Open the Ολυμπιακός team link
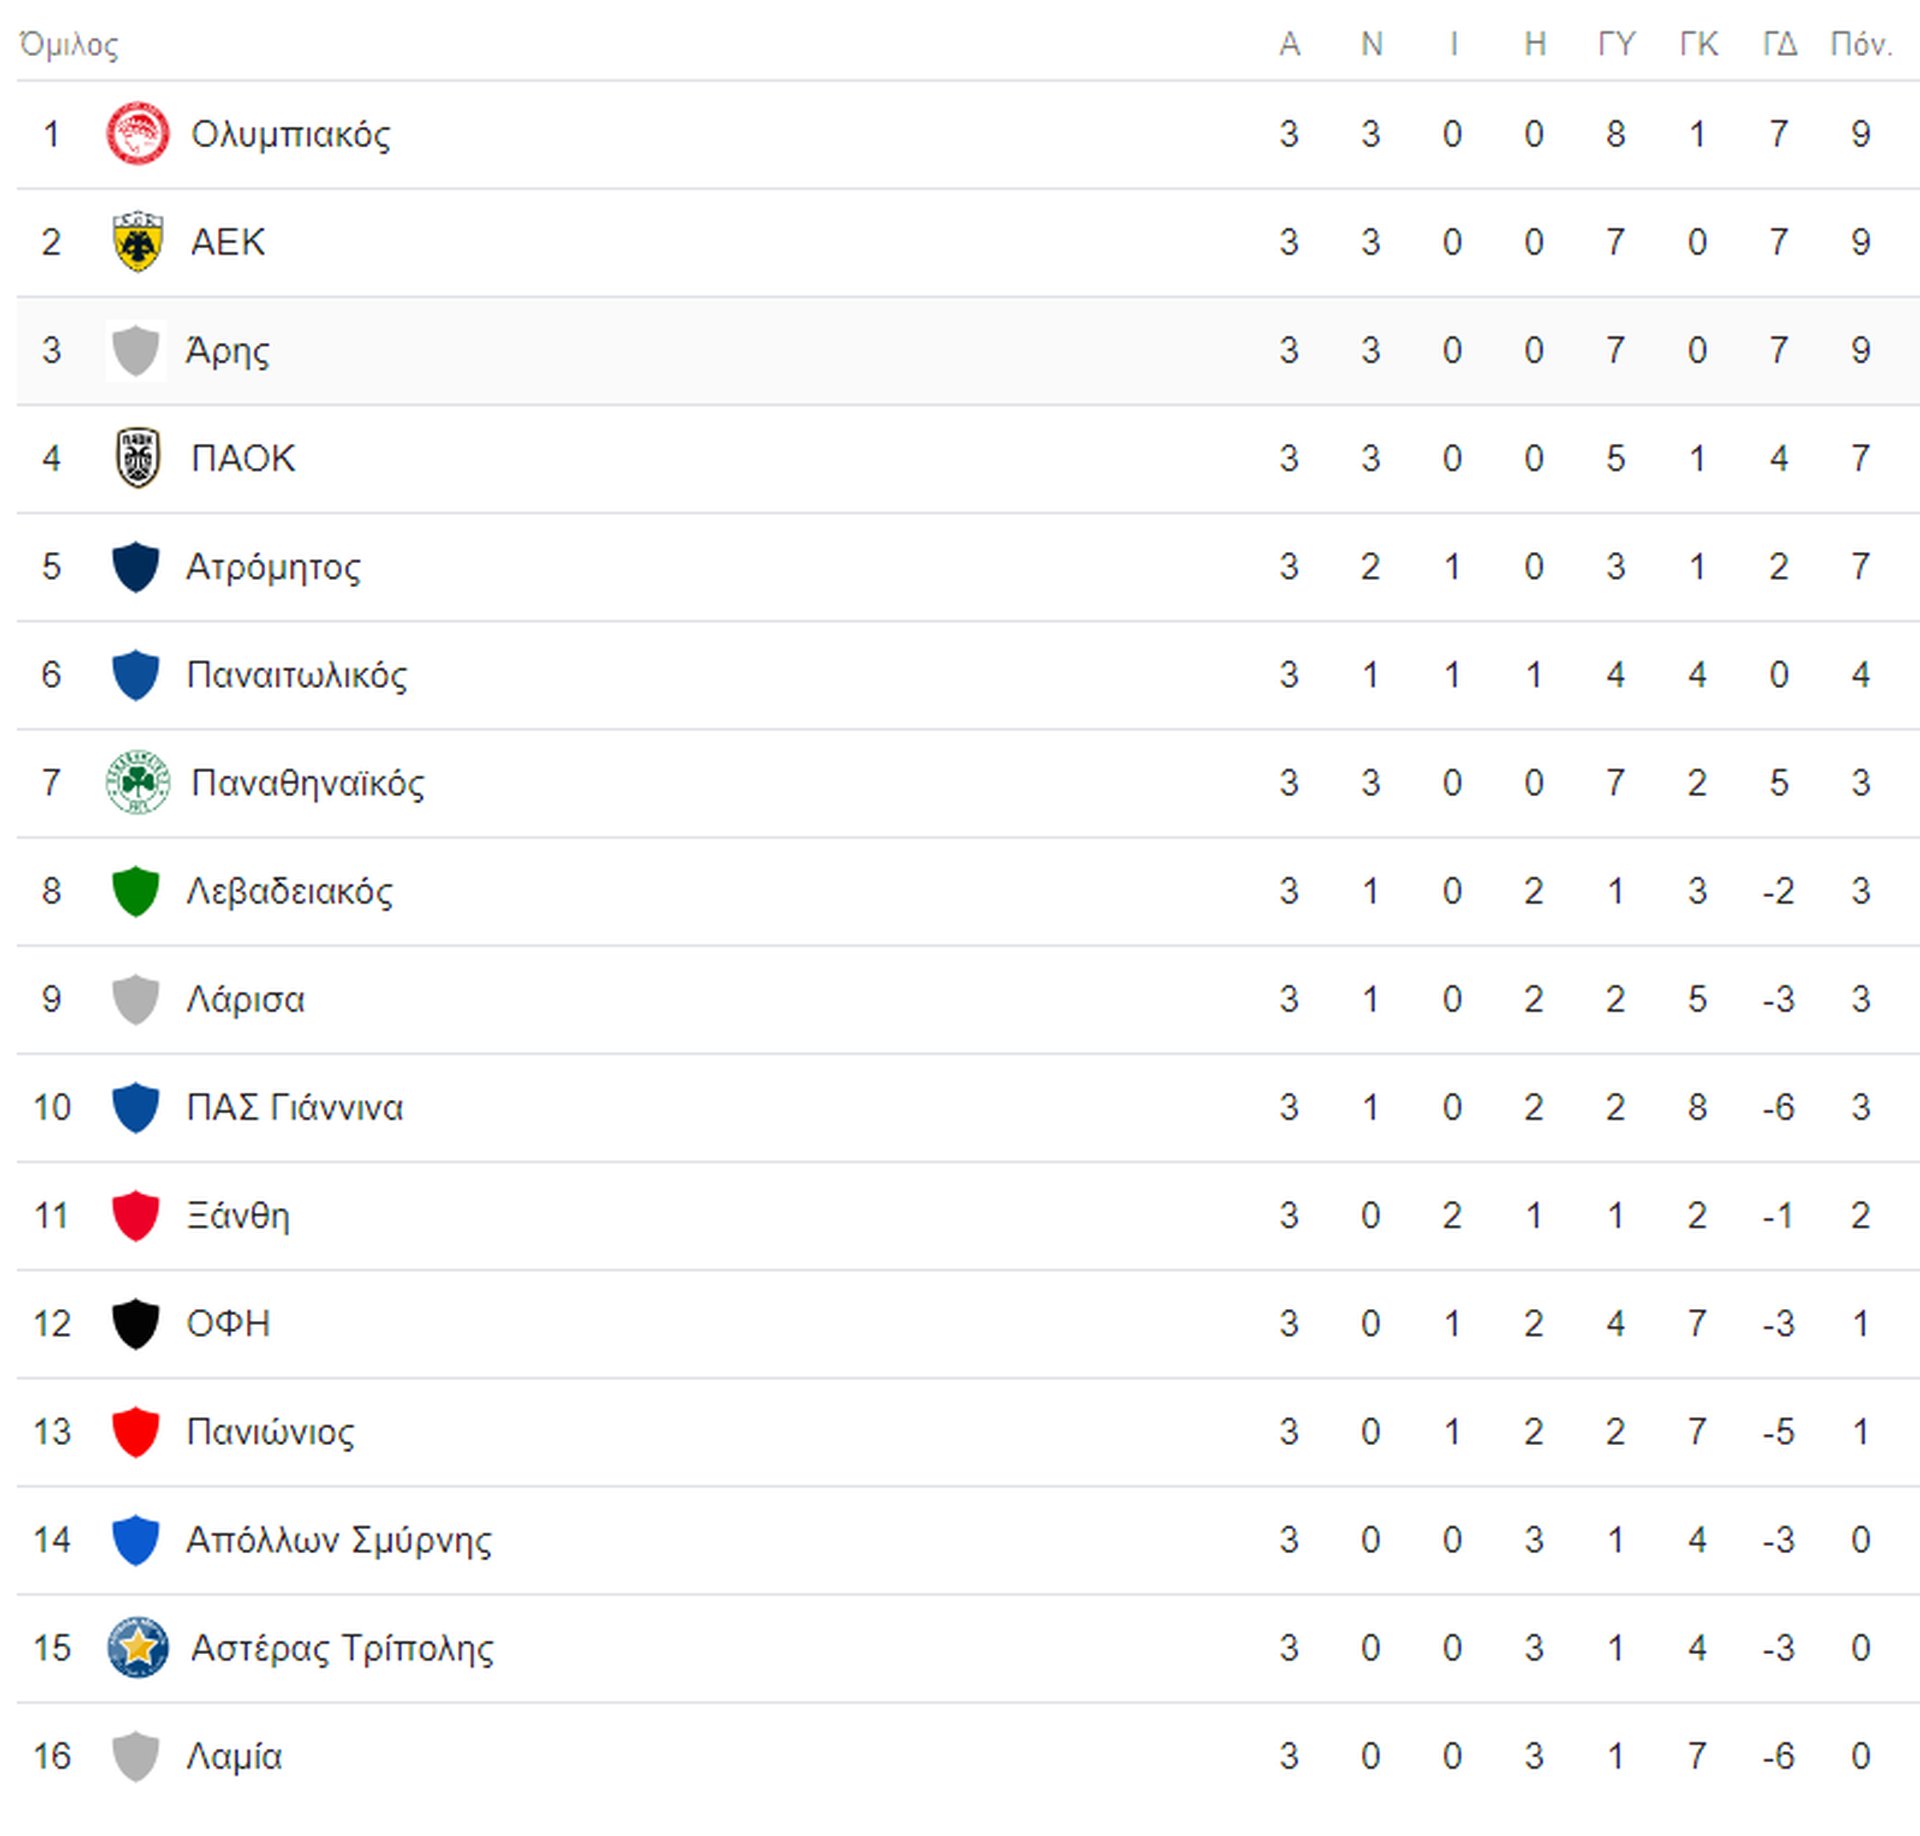The height and width of the screenshot is (1836, 1920). (290, 134)
